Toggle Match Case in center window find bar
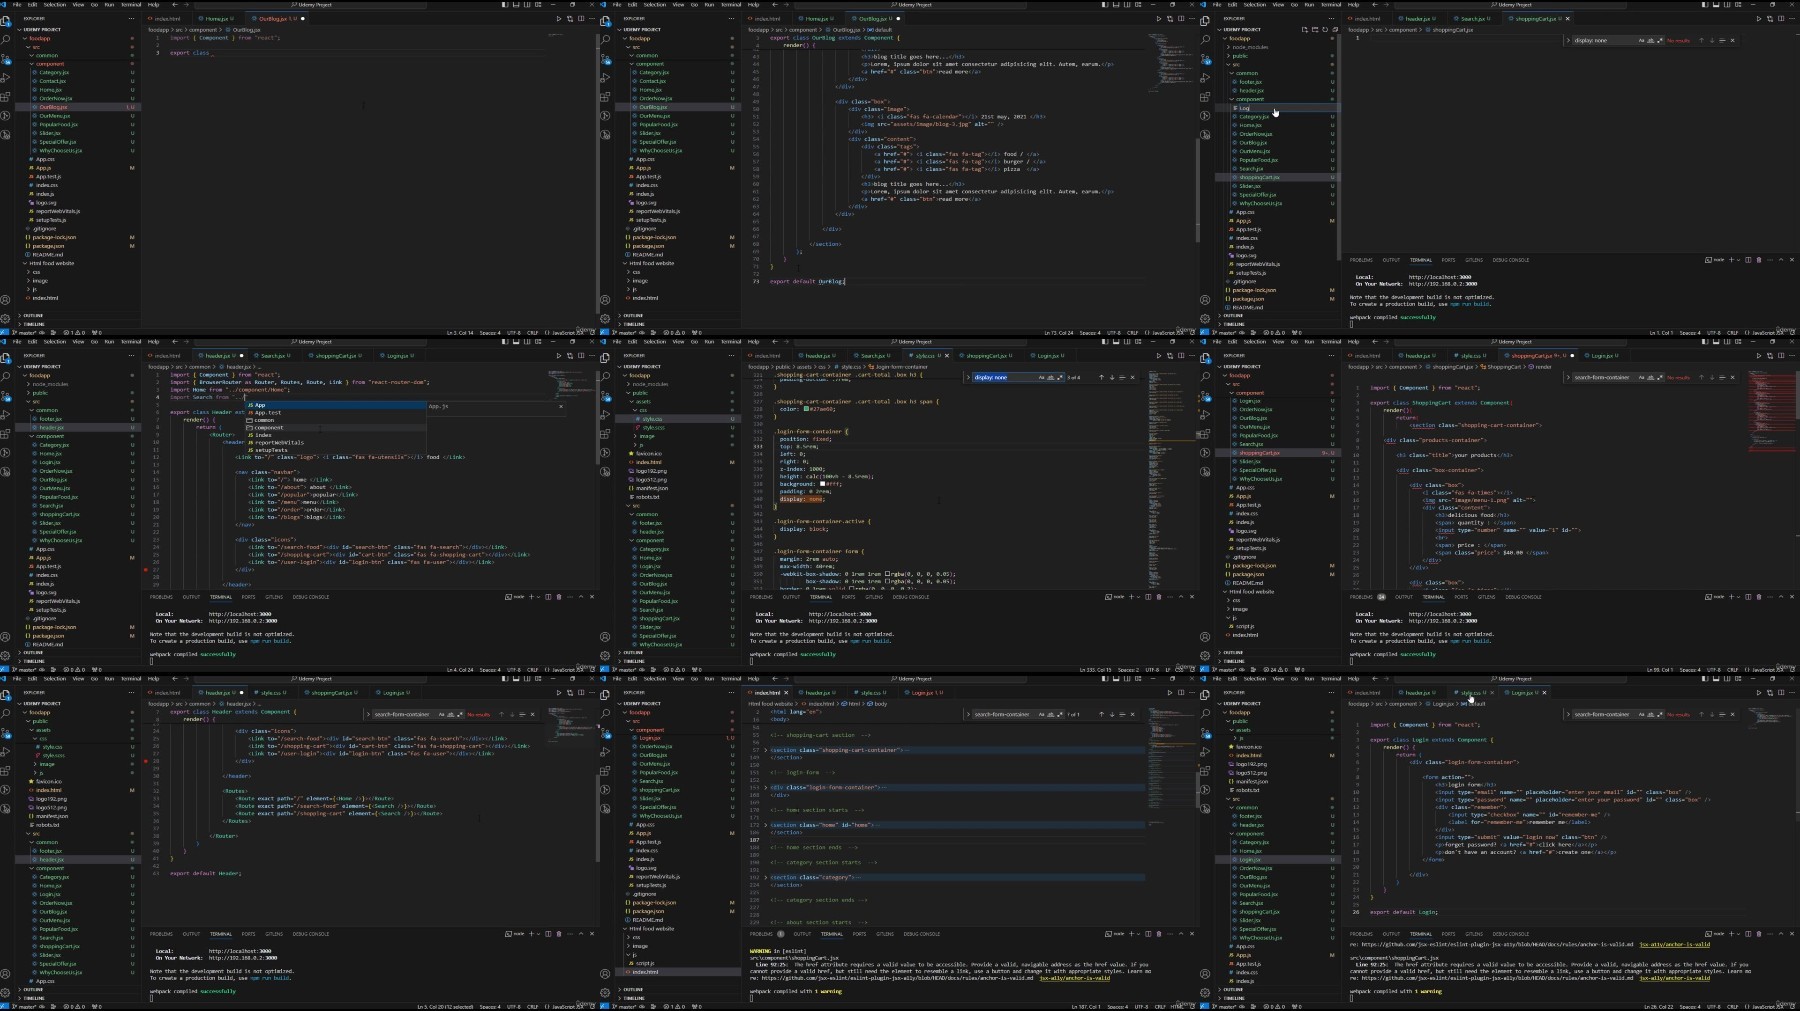This screenshot has height=1011, width=1800. [1041, 378]
